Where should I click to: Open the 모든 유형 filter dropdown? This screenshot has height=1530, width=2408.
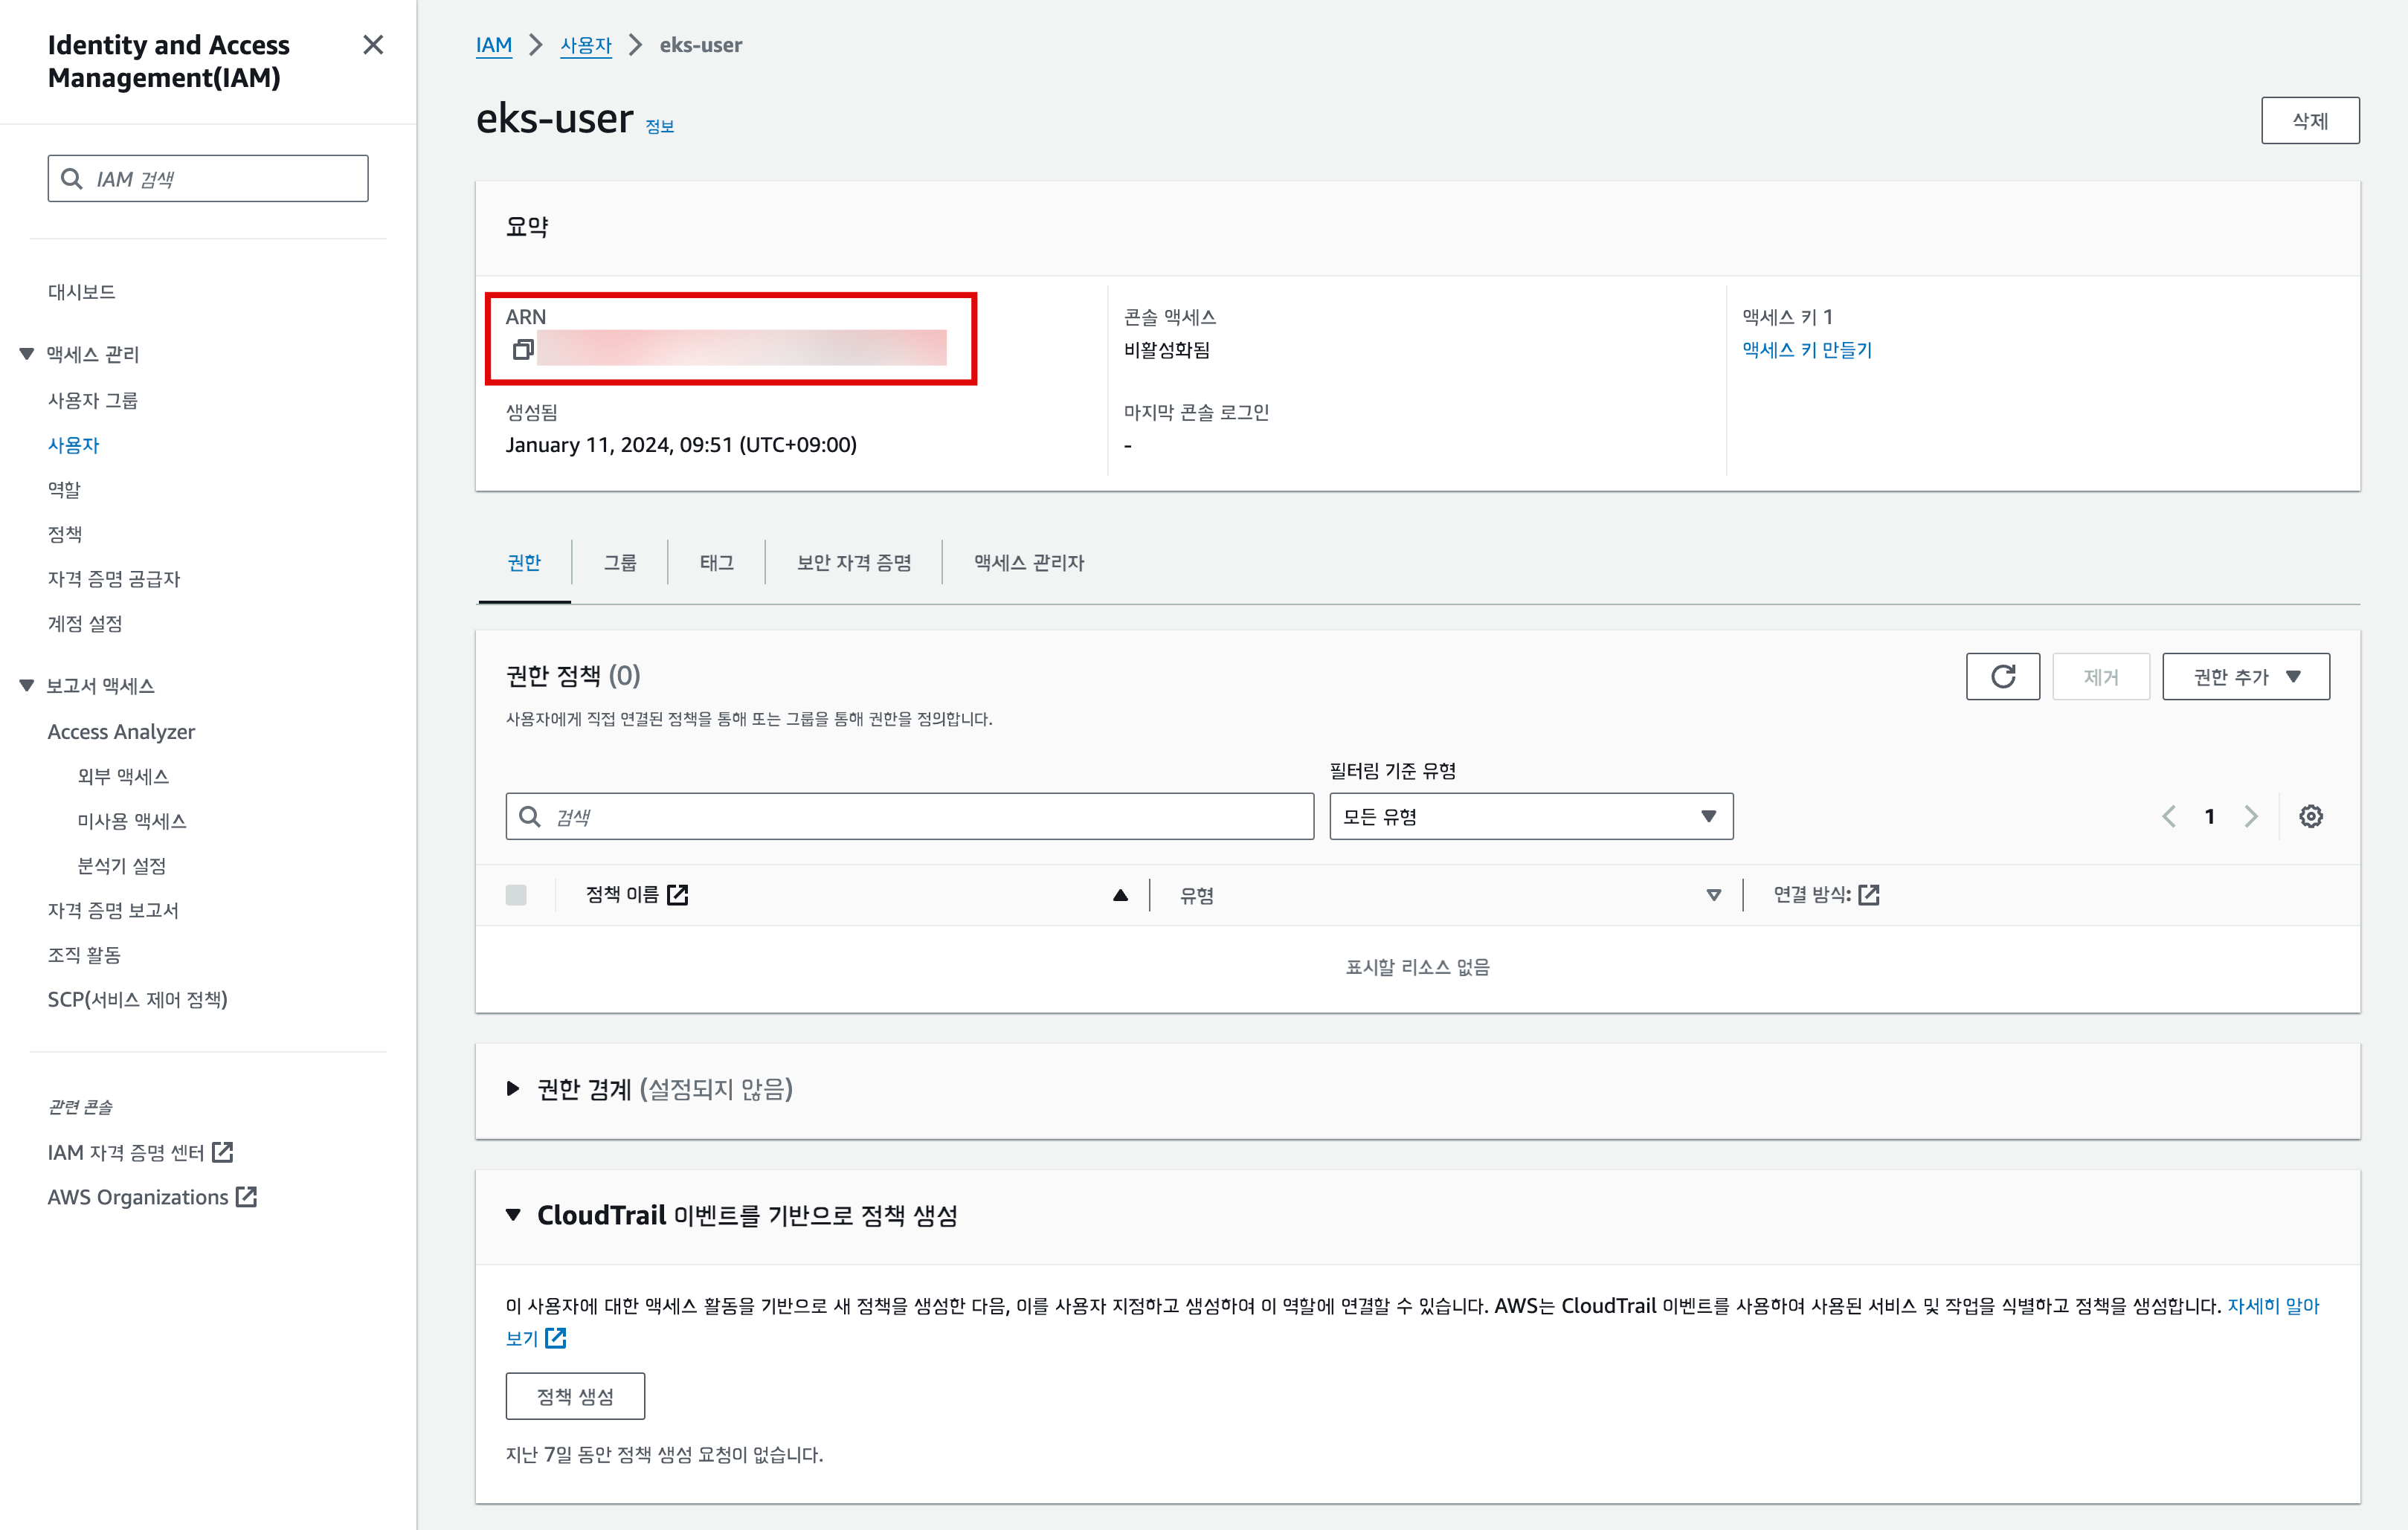1530,816
